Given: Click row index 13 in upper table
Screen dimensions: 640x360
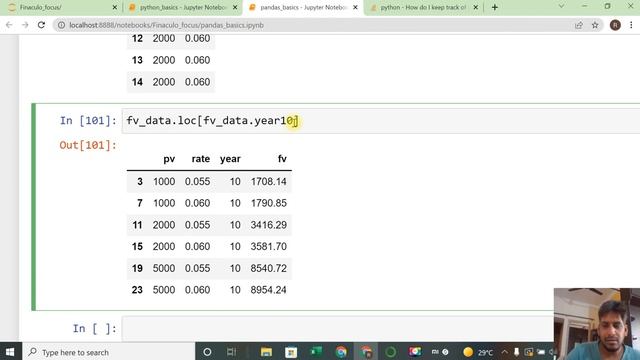Looking at the screenshot, I should tap(137, 60).
